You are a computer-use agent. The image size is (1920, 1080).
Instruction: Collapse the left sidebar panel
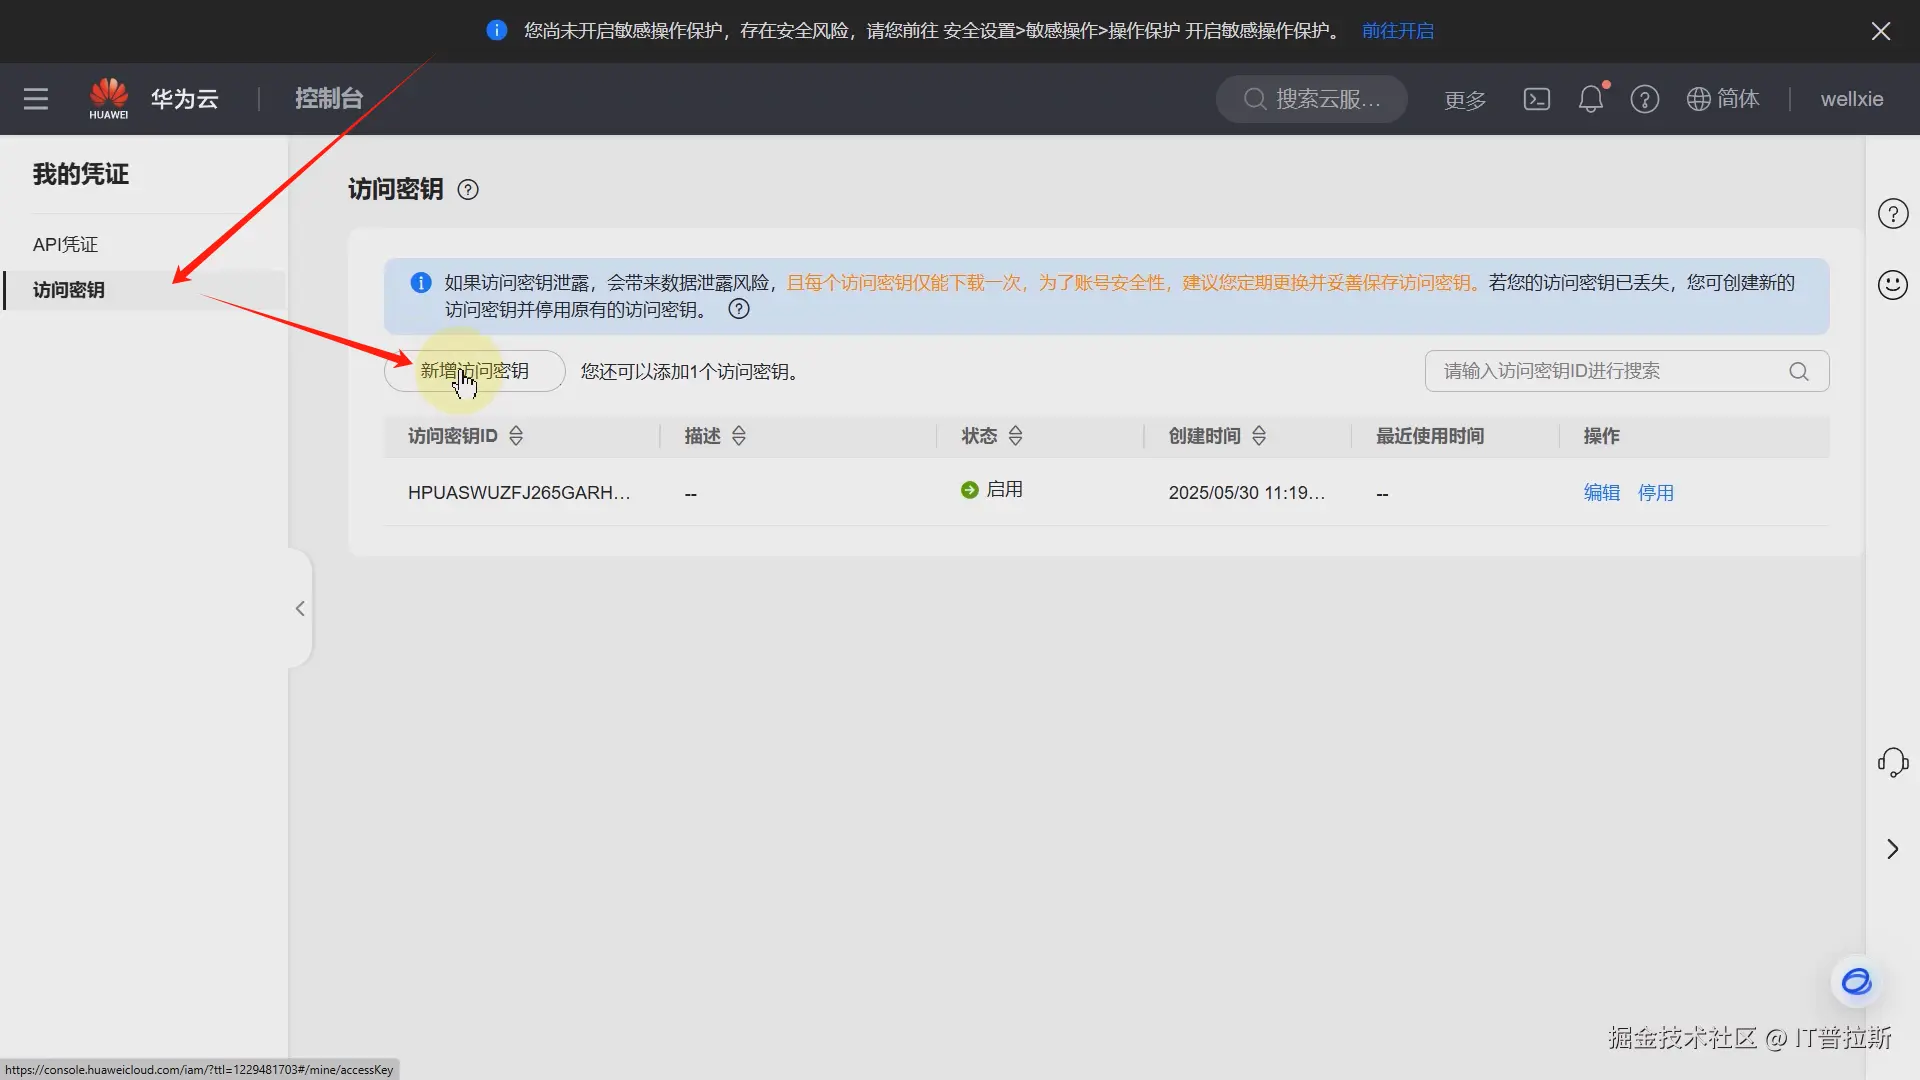(x=300, y=608)
